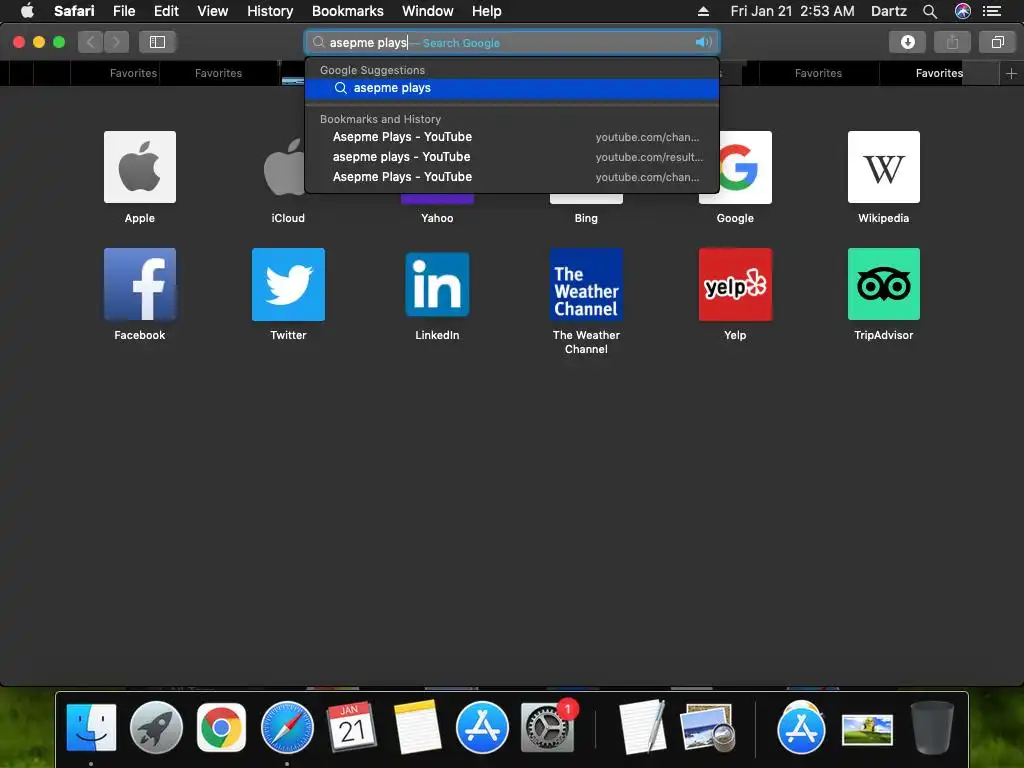Open Calendar from the Dock
The image size is (1024, 768).
pos(351,728)
